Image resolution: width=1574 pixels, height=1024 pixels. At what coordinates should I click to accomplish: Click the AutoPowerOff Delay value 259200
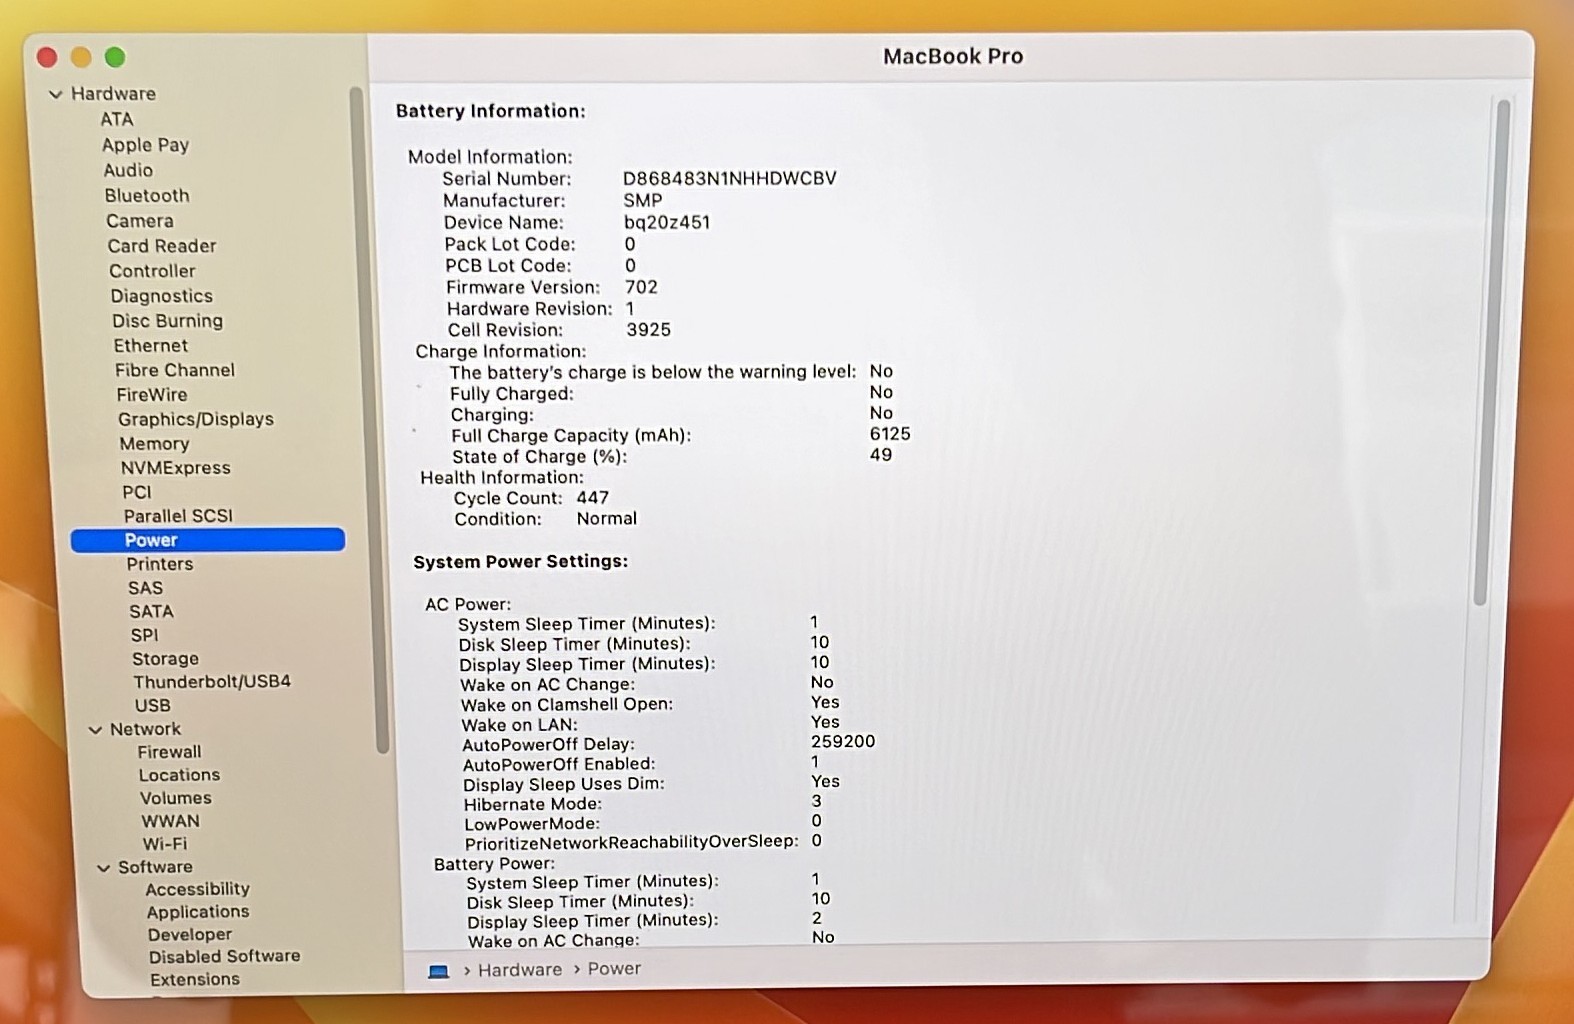pyautogui.click(x=843, y=741)
